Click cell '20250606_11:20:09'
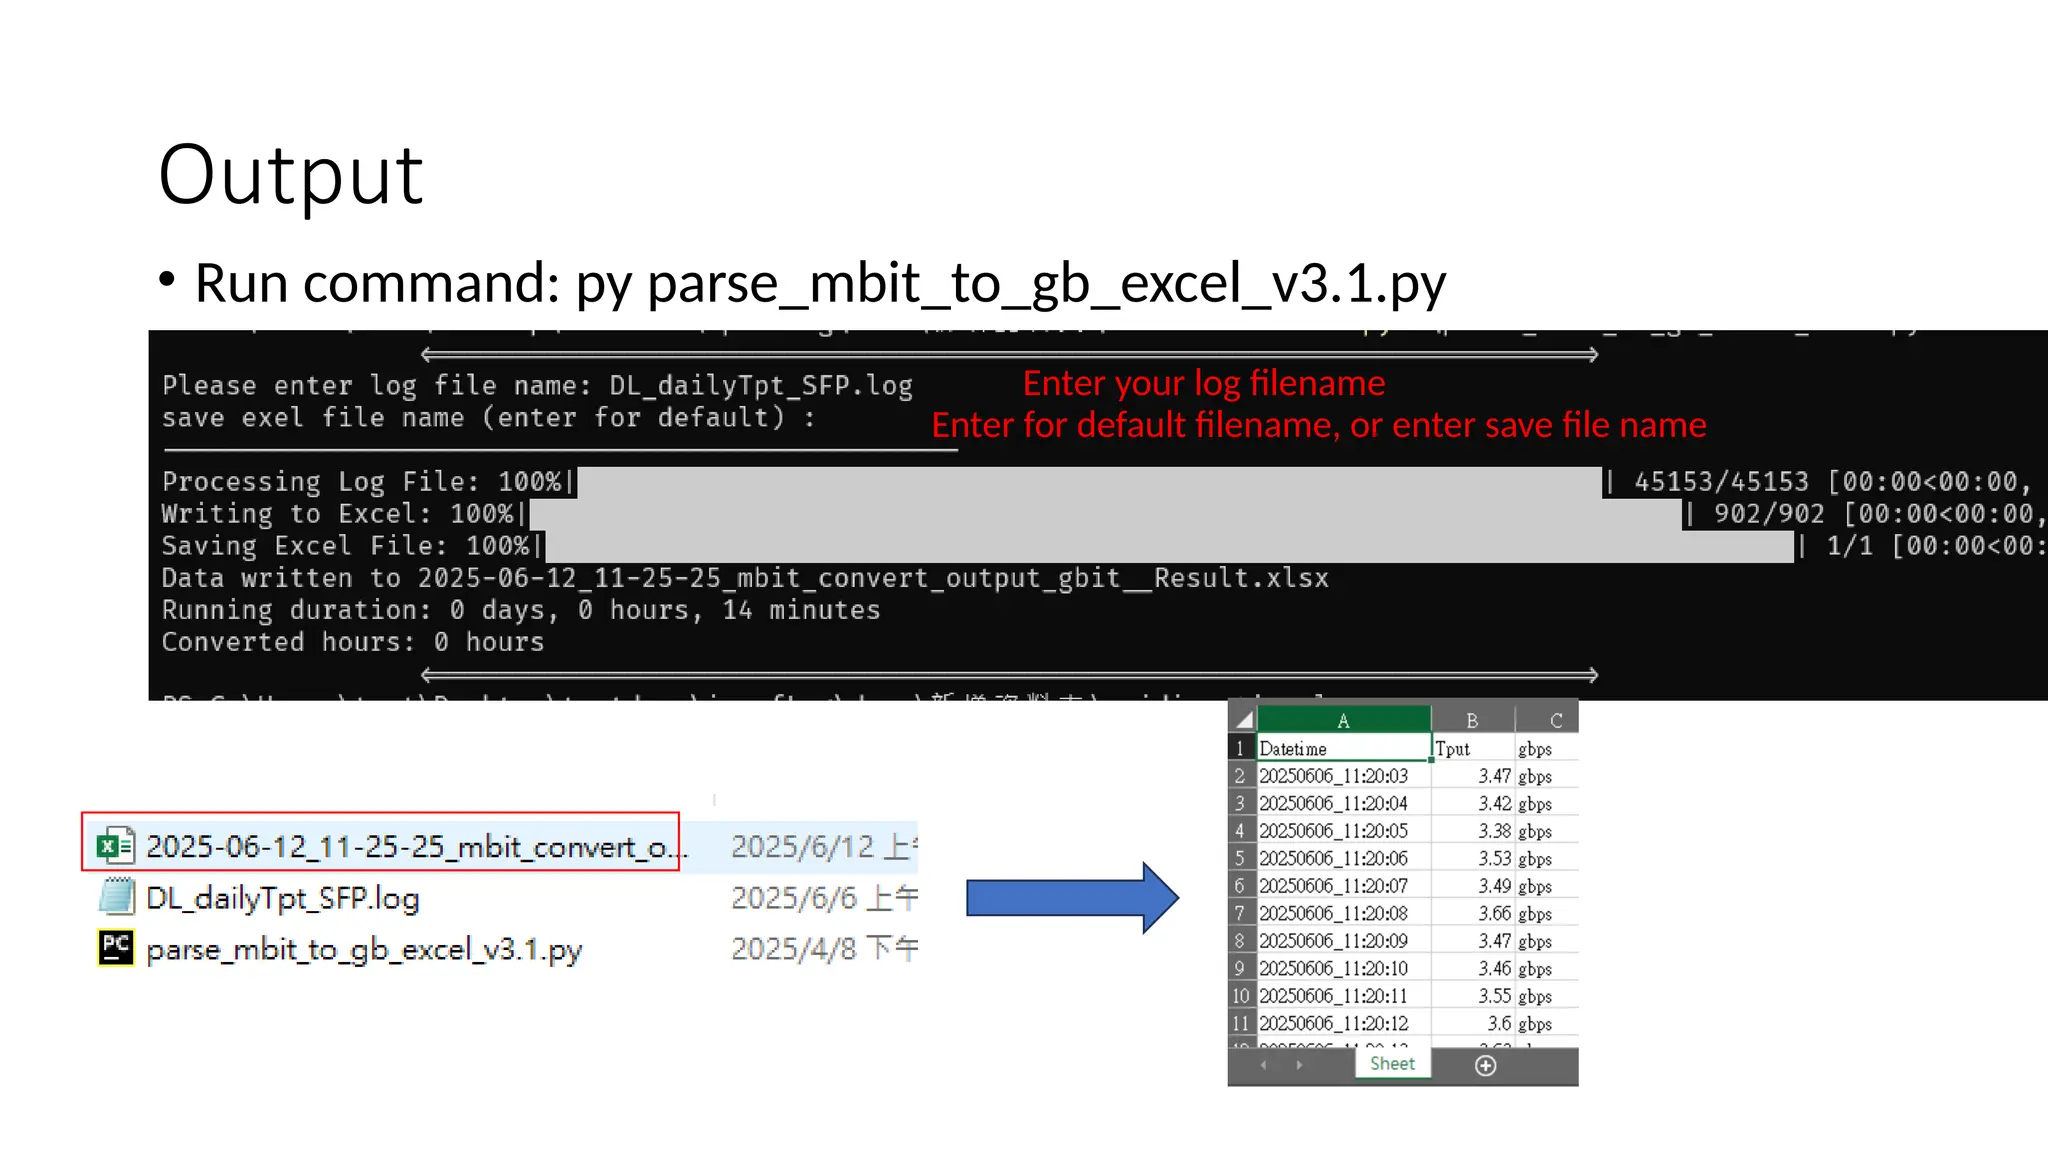Image resolution: width=2048 pixels, height=1152 pixels. (1343, 941)
